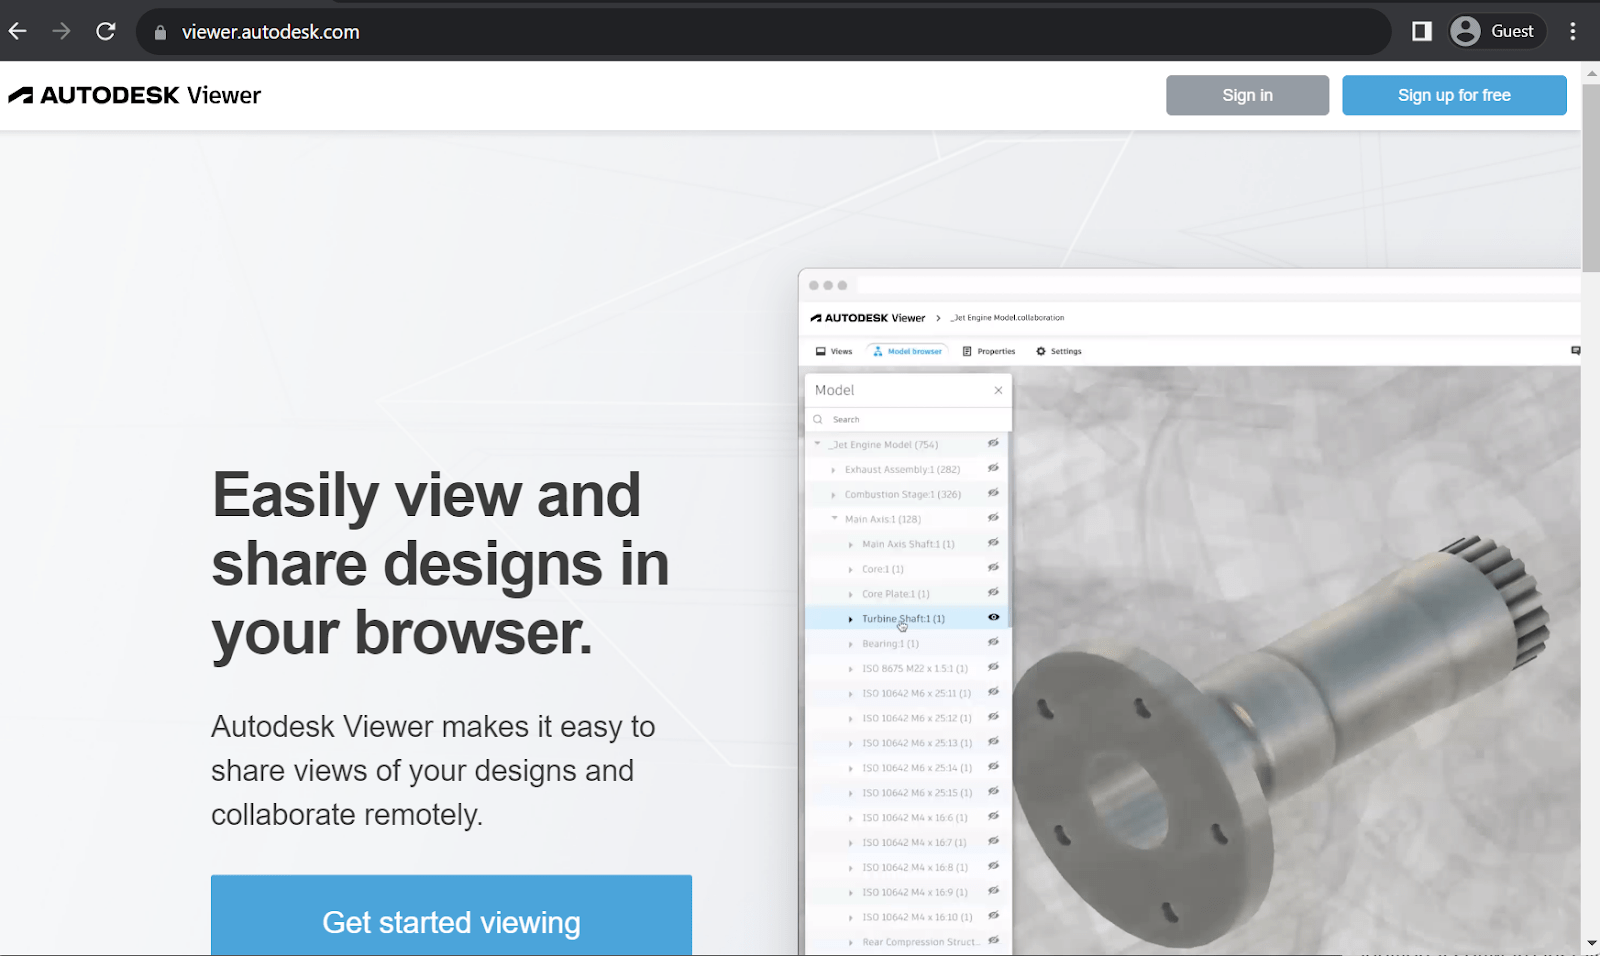Toggle visibility of Combustion Stage:1
Image resolution: width=1600 pixels, height=956 pixels.
tap(992, 493)
